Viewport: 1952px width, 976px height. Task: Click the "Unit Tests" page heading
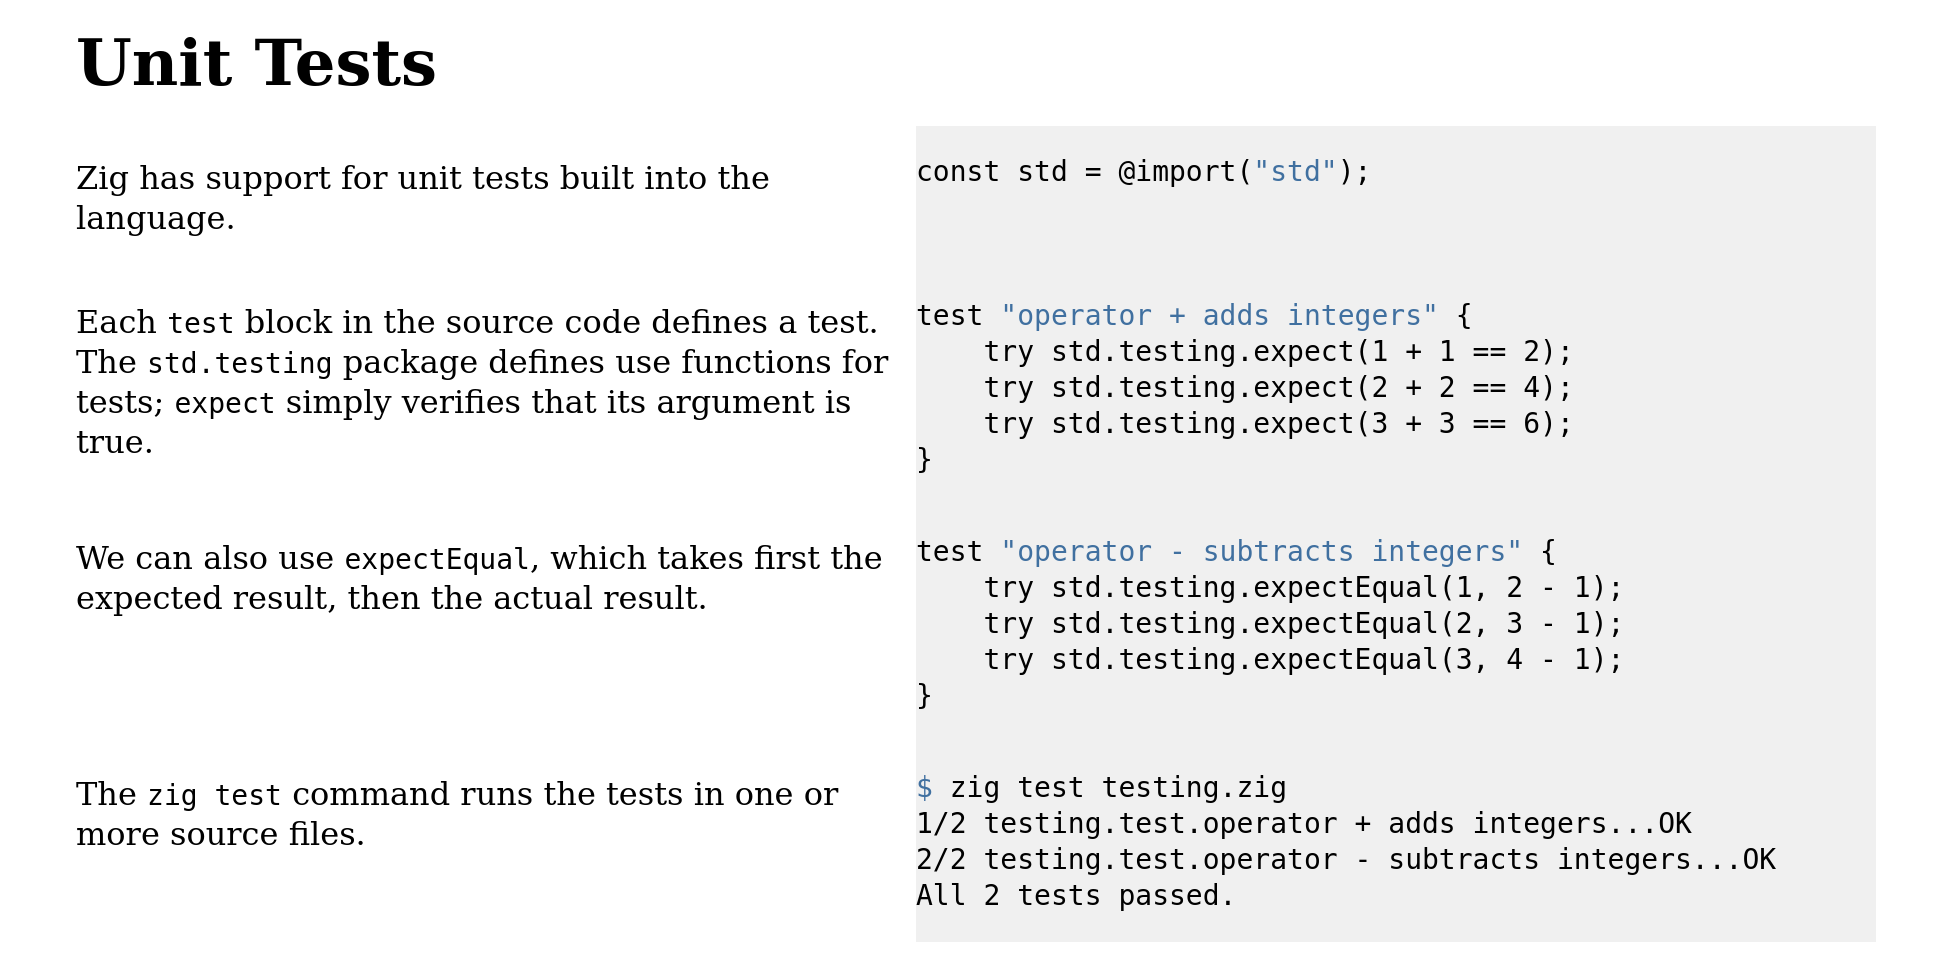[256, 64]
